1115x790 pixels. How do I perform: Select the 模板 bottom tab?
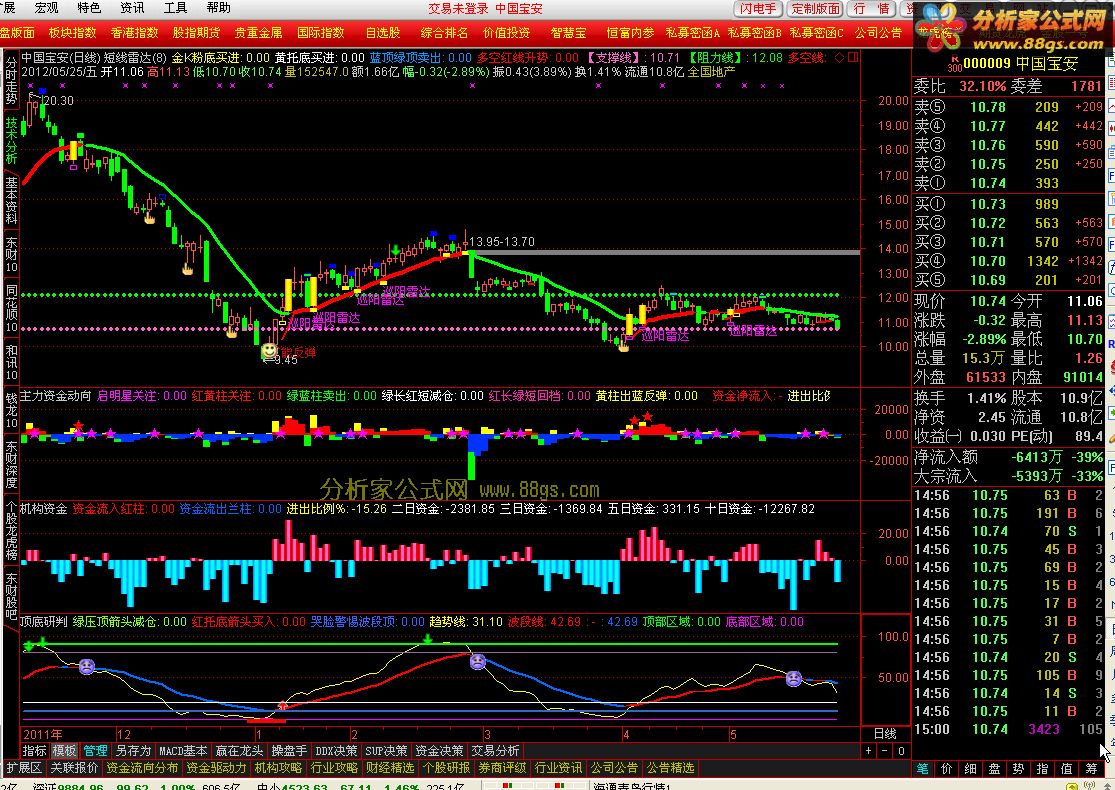[65, 751]
